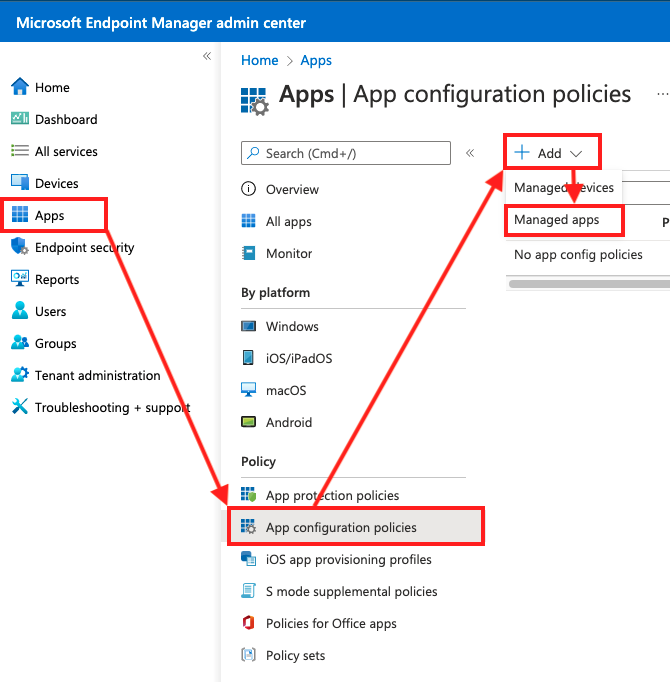670x682 pixels.
Task: Click Microsoft Endpoint Manager admin center title
Action: coord(161,23)
